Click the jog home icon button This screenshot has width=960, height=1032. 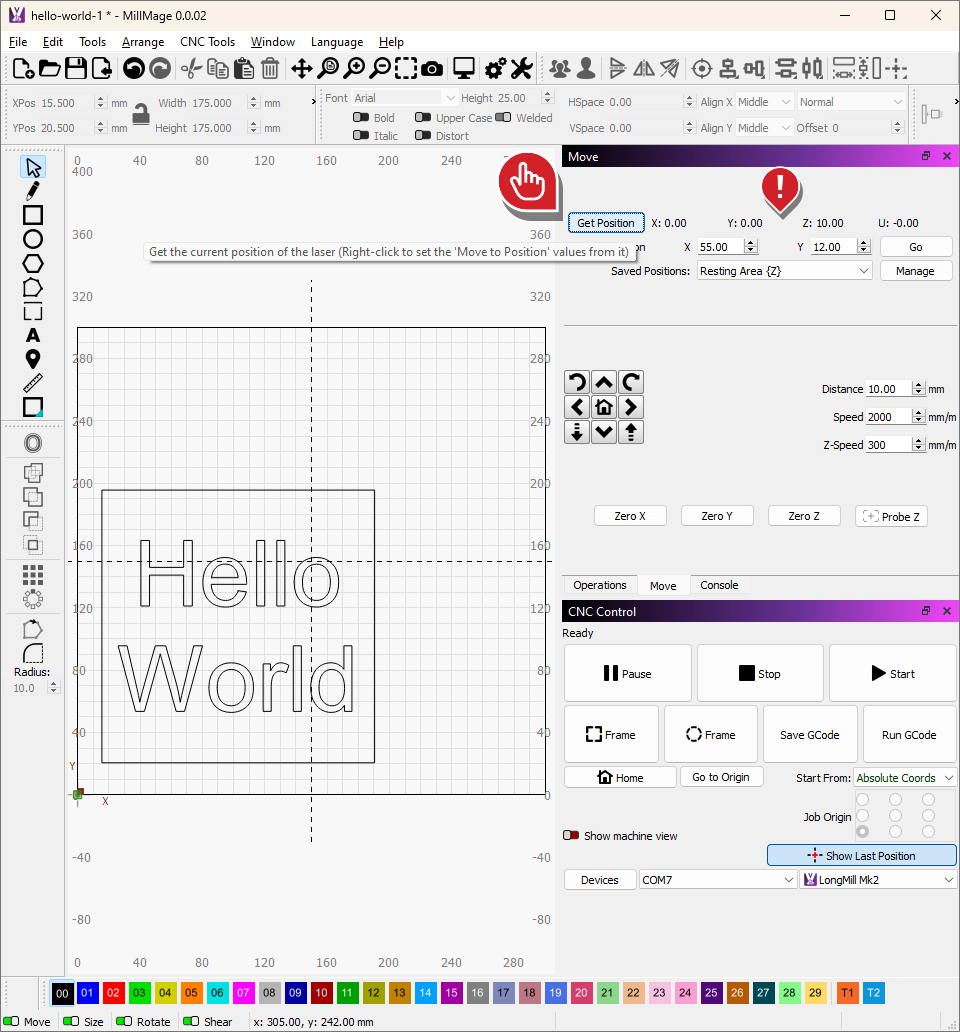pos(603,407)
